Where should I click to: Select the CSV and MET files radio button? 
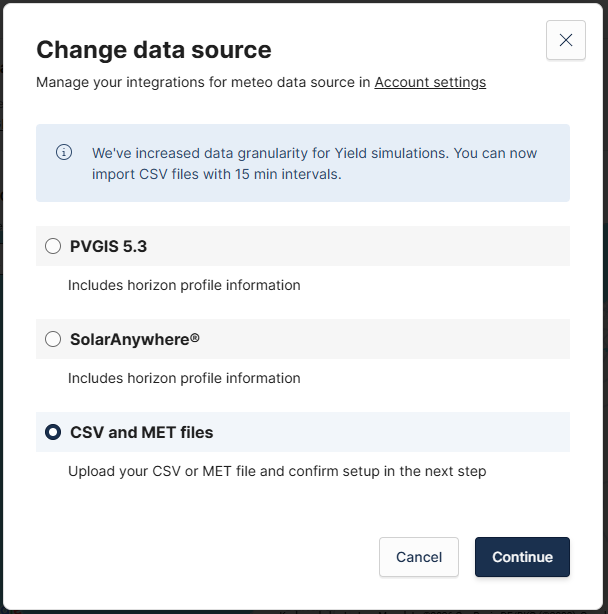click(x=53, y=432)
